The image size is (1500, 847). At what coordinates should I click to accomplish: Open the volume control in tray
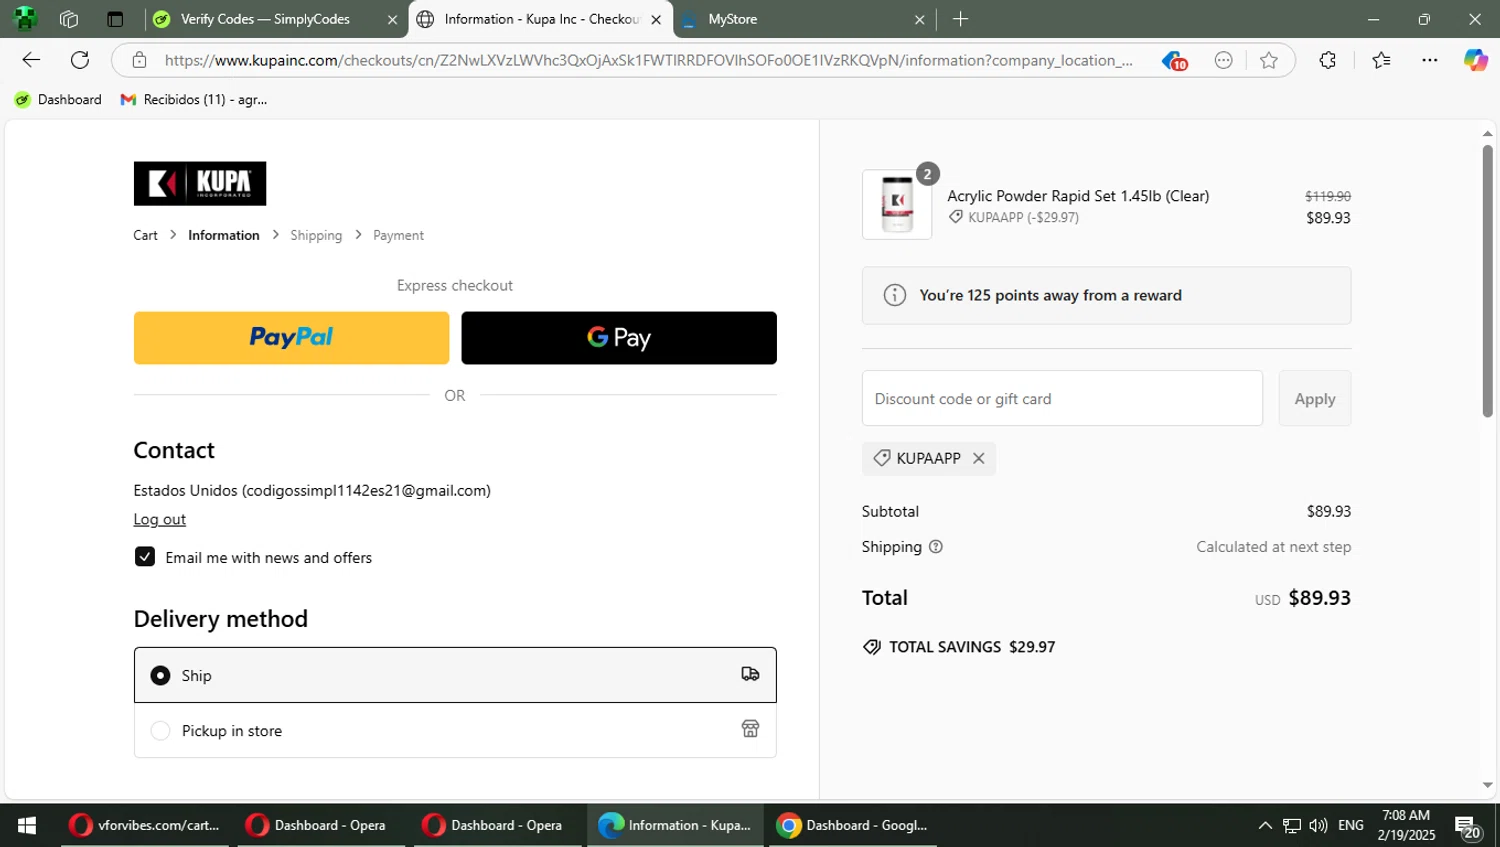point(1318,825)
